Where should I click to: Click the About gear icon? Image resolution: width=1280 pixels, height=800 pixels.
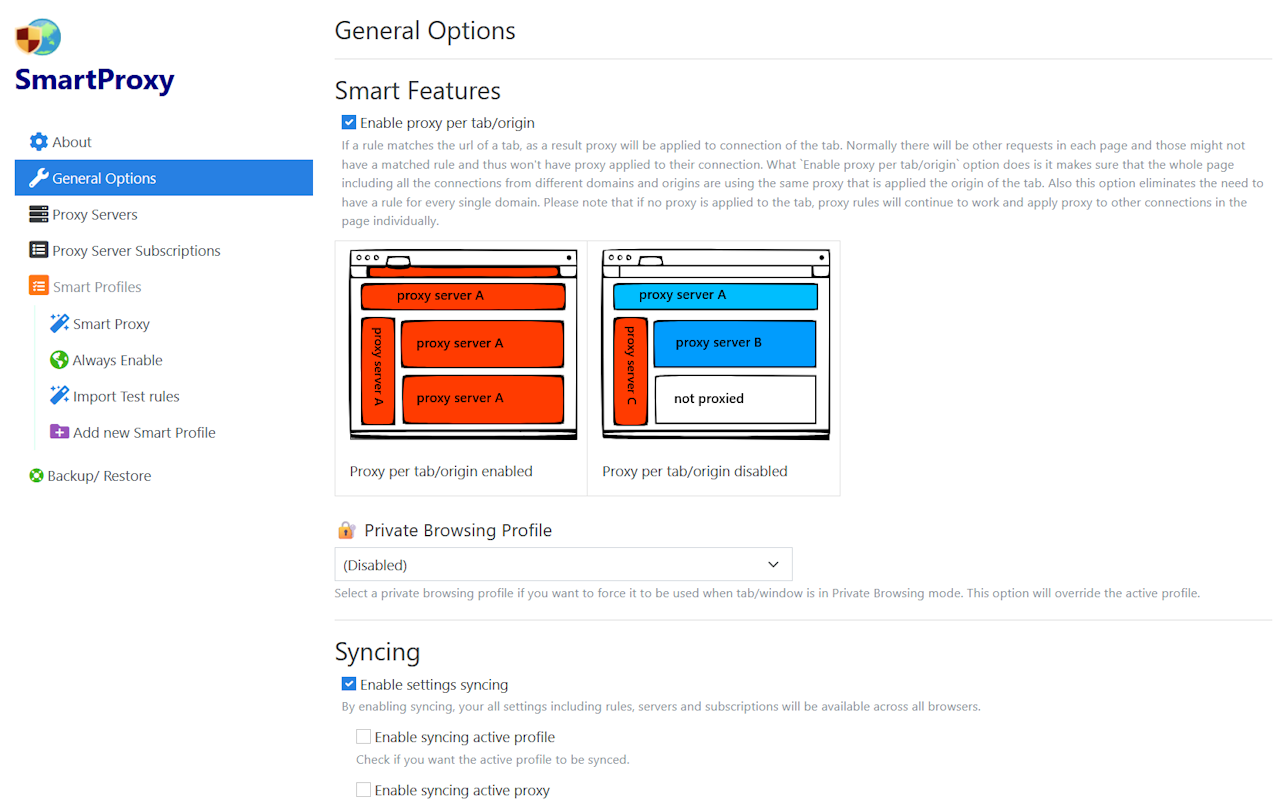[x=38, y=141]
